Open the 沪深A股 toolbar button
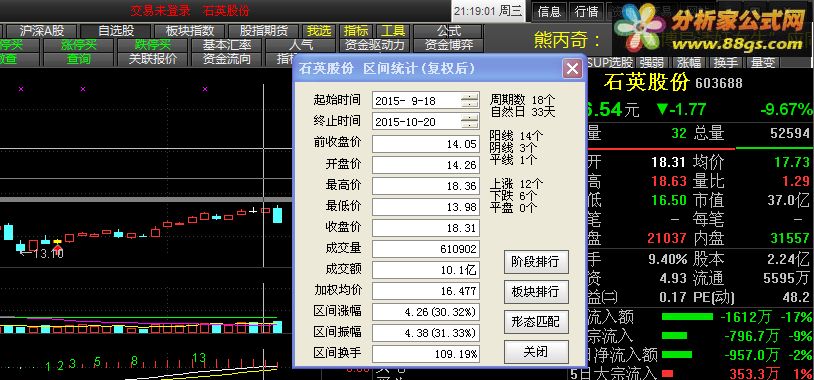This screenshot has height=380, width=814. 42,31
